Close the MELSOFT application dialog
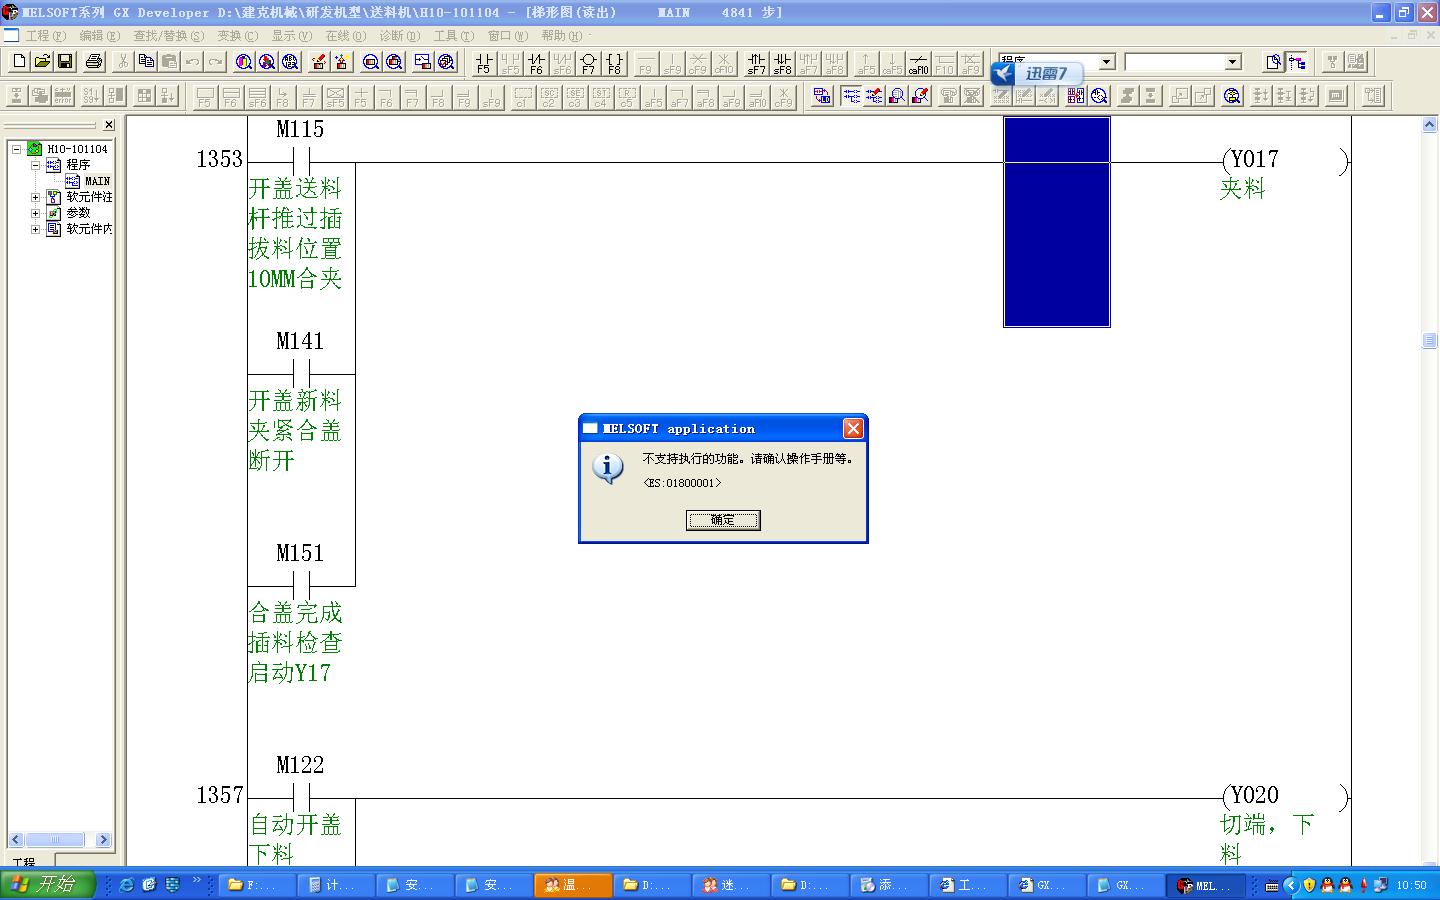 coord(853,429)
